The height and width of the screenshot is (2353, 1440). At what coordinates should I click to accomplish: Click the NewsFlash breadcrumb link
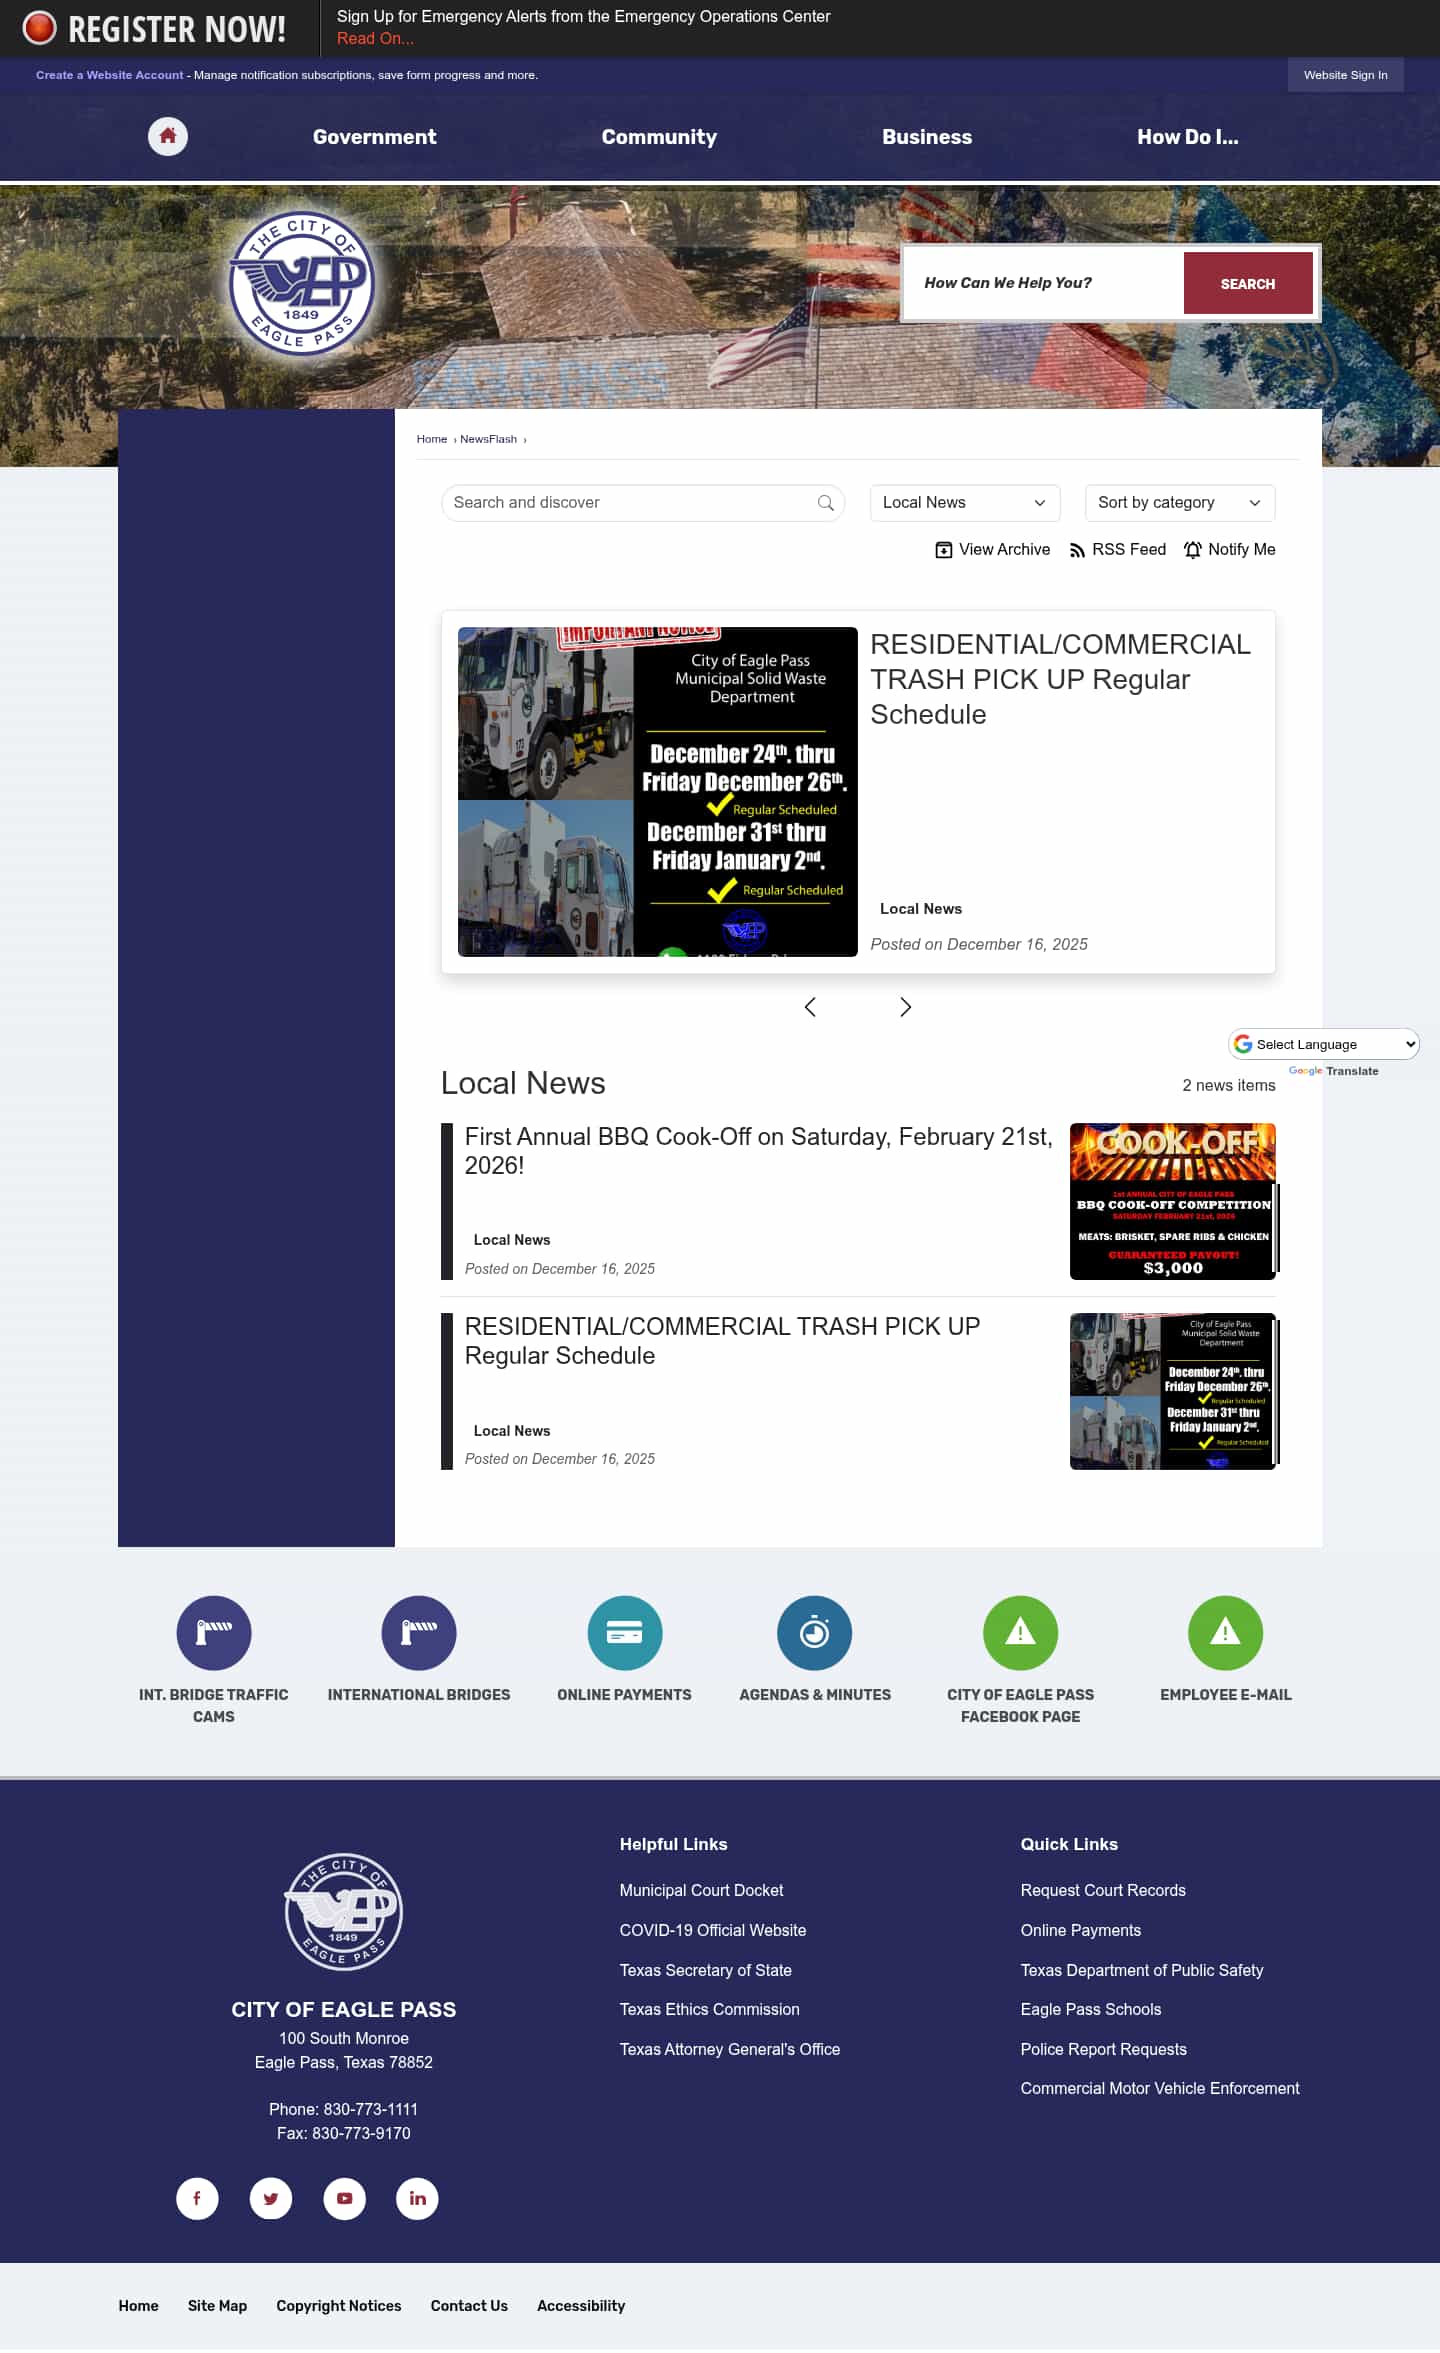[x=488, y=439]
